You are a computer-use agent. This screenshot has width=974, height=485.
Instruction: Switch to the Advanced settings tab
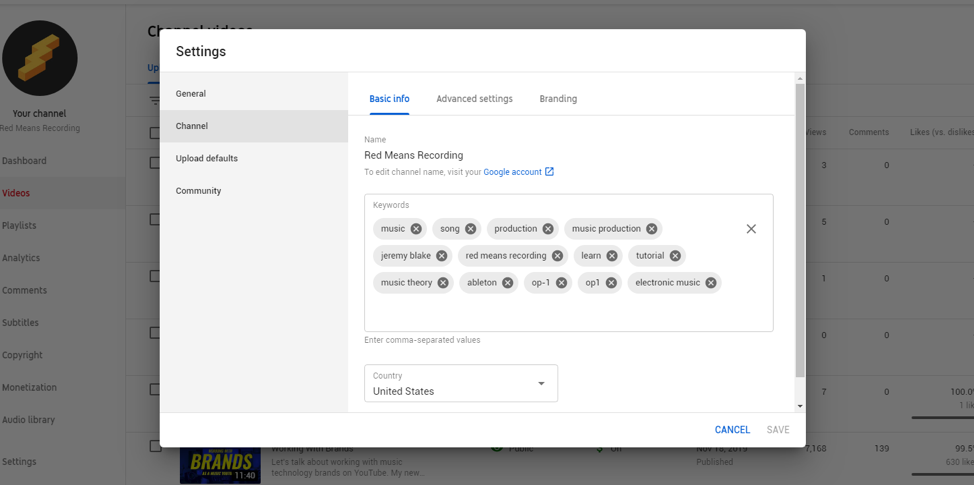[x=475, y=99]
